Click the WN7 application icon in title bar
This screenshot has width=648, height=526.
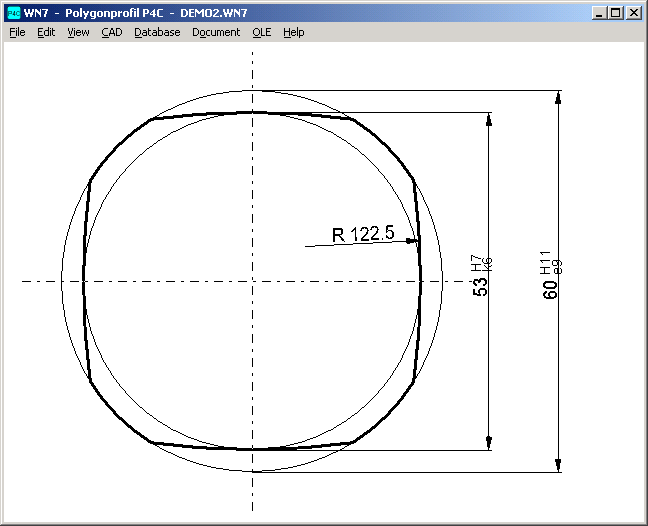[13, 13]
